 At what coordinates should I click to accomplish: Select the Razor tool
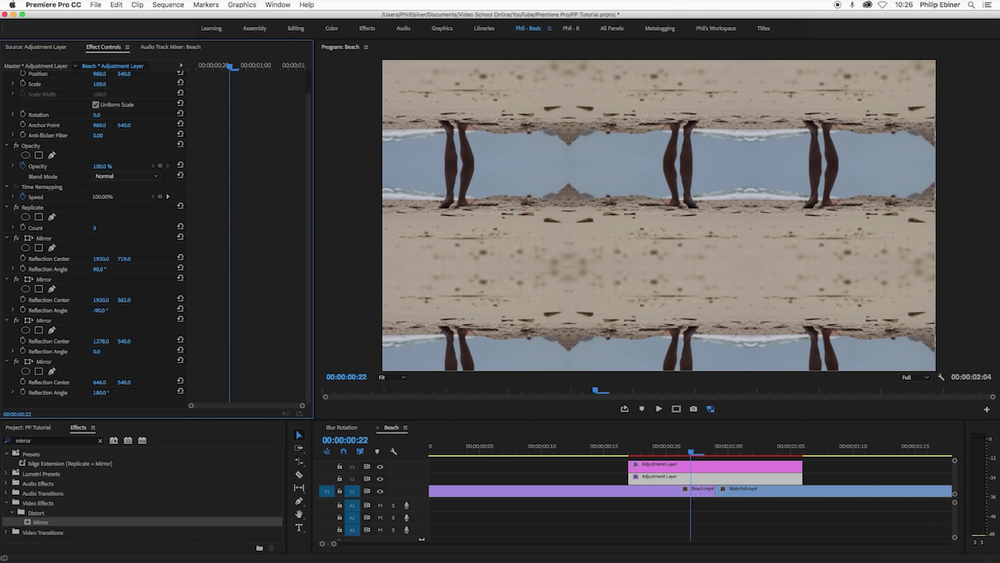click(299, 475)
